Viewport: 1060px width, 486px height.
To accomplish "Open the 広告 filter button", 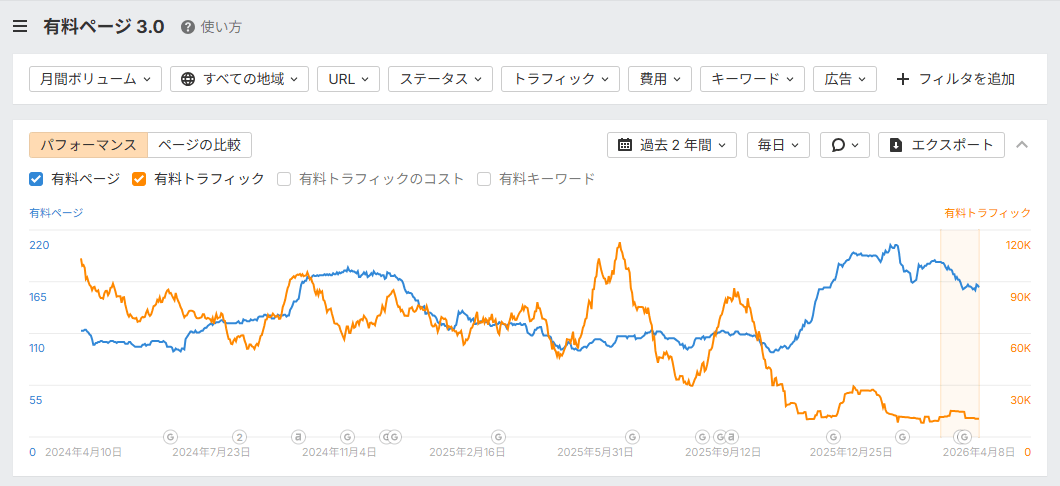I will coord(845,79).
